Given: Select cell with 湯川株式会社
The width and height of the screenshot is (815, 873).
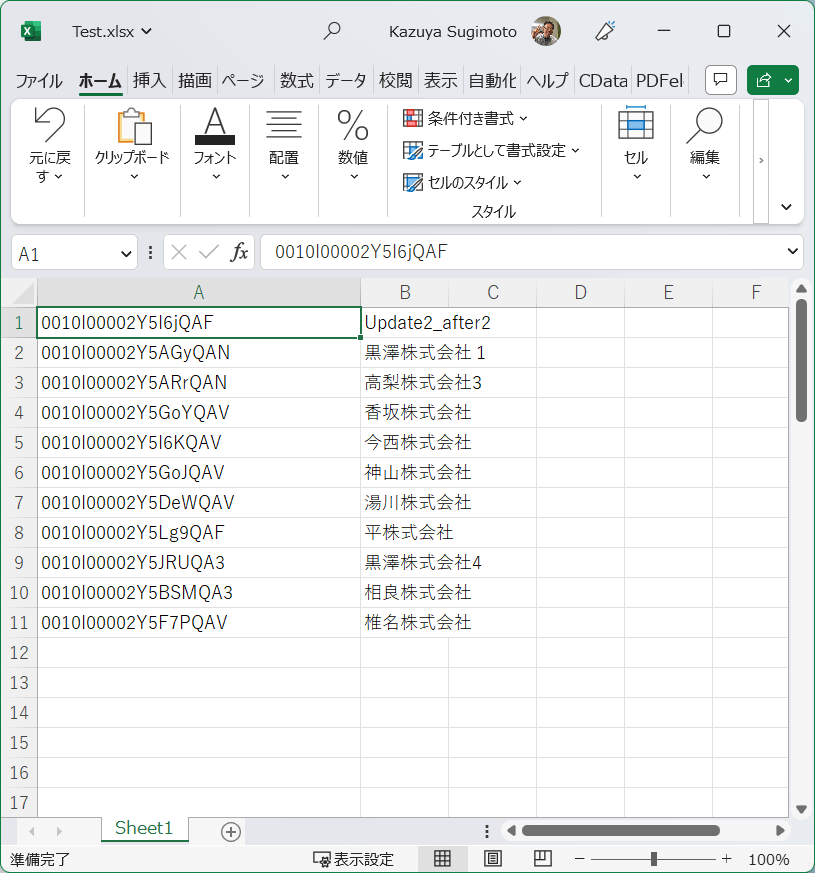Looking at the screenshot, I should pyautogui.click(x=405, y=503).
